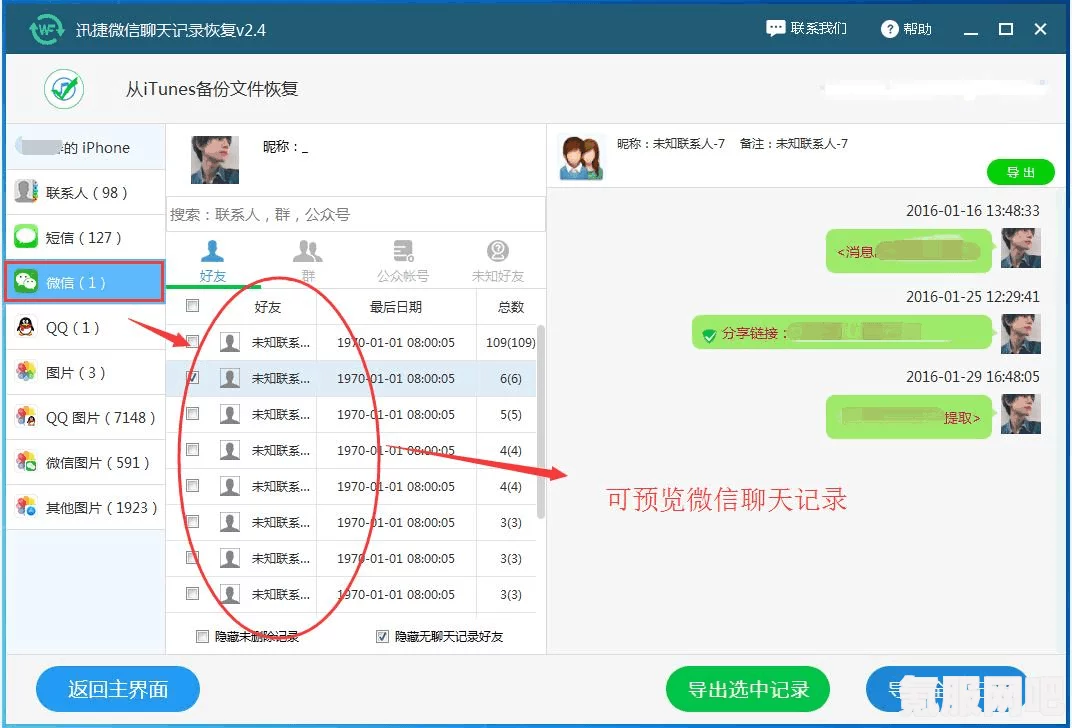1072x728 pixels.
Task: Switch to the 群 groups tab
Action: 308,261
